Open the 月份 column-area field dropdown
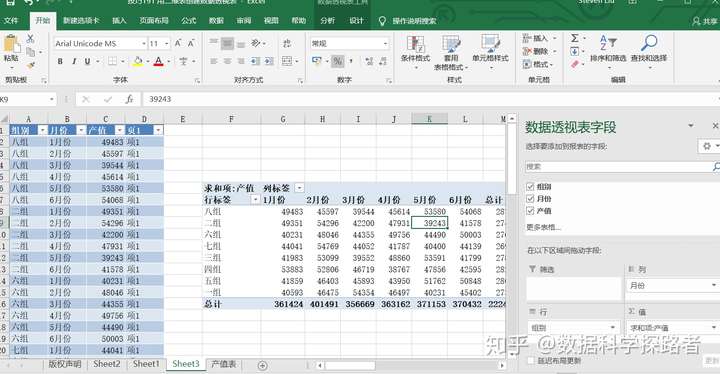 [714, 285]
